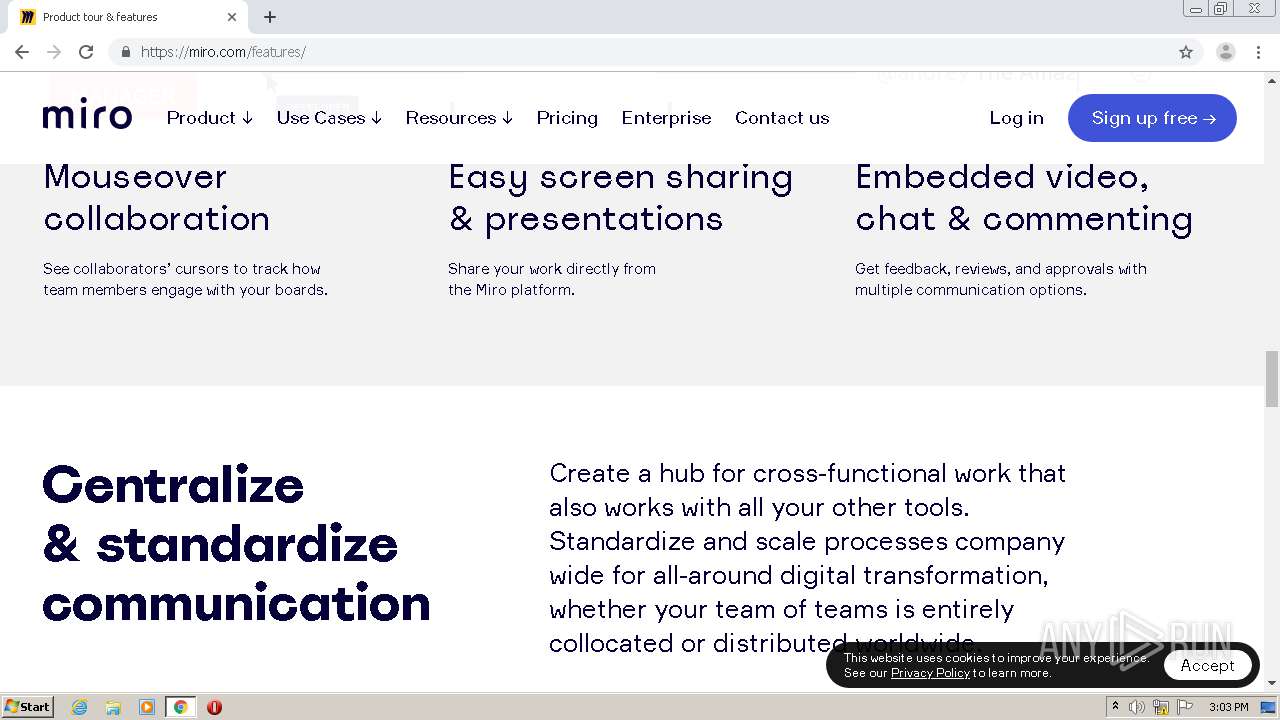Launch Internet Explorer from taskbar

80,707
